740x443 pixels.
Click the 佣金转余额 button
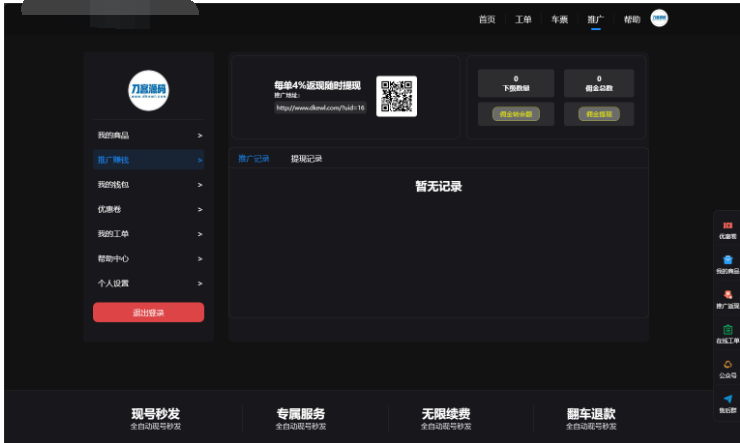pos(516,114)
